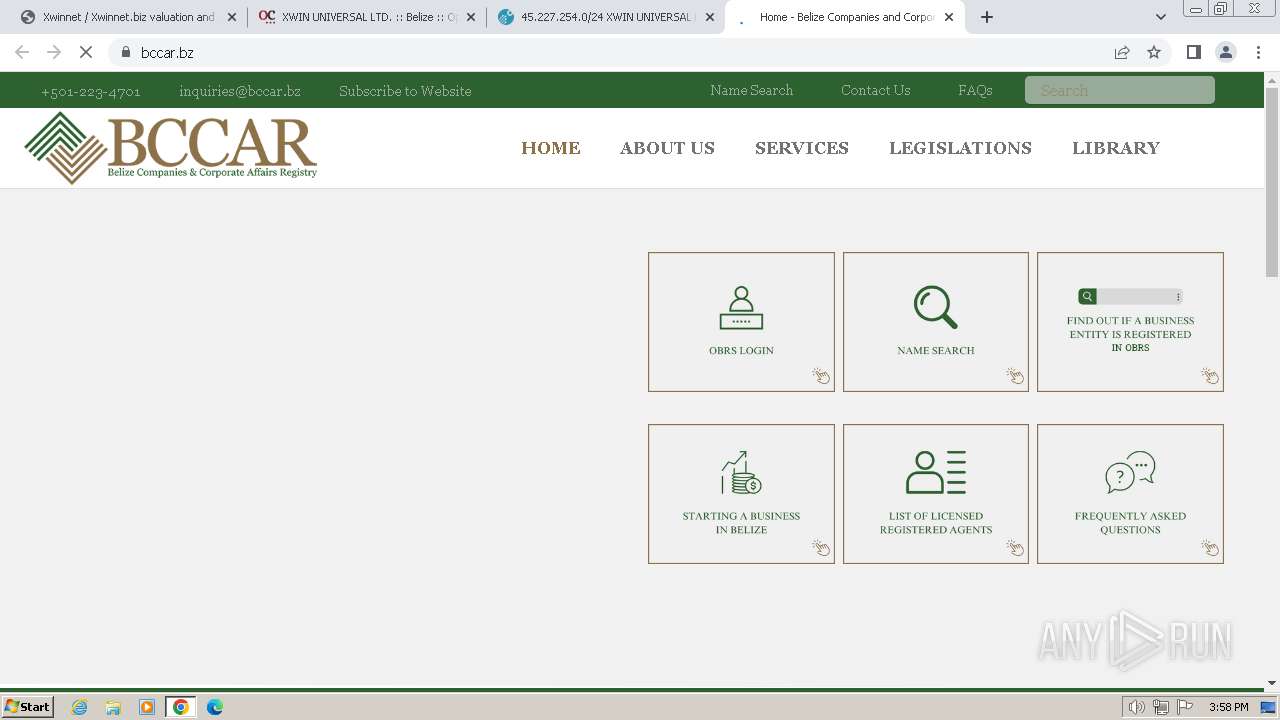
Task: Open the Frequently Asked Questions tile
Action: click(x=1130, y=494)
